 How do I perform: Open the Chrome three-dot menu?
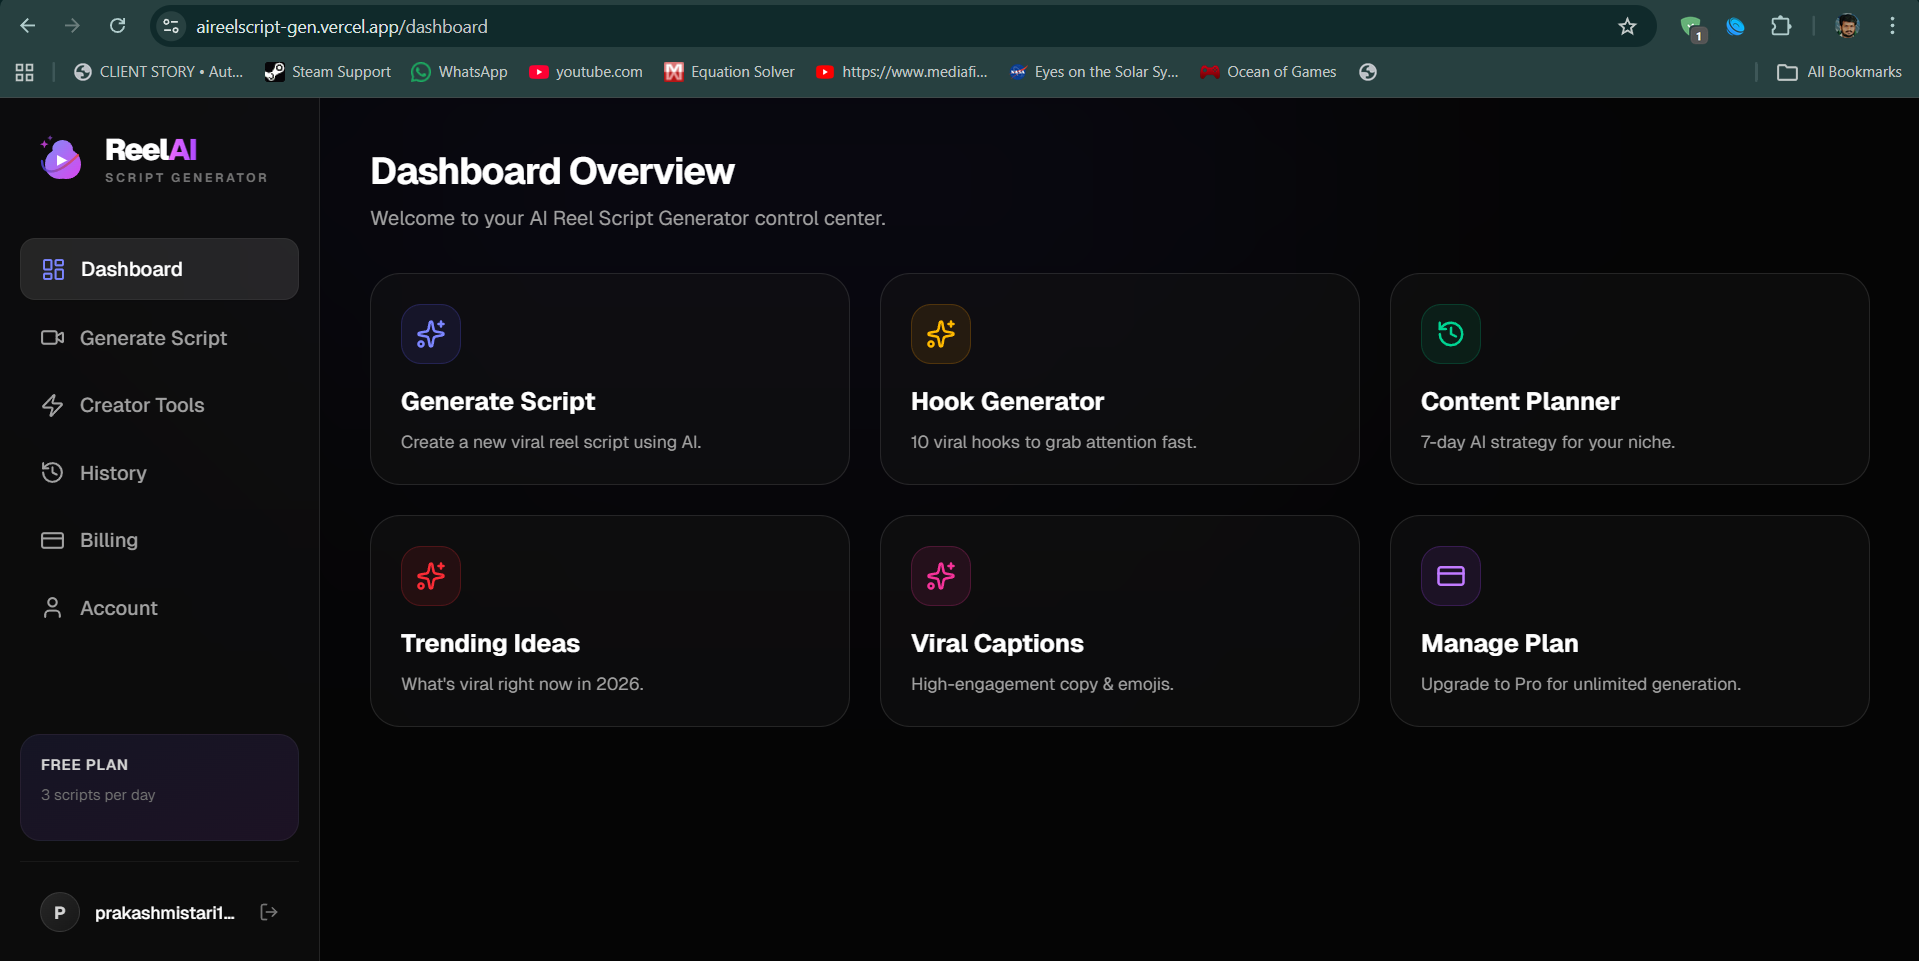[x=1893, y=26]
